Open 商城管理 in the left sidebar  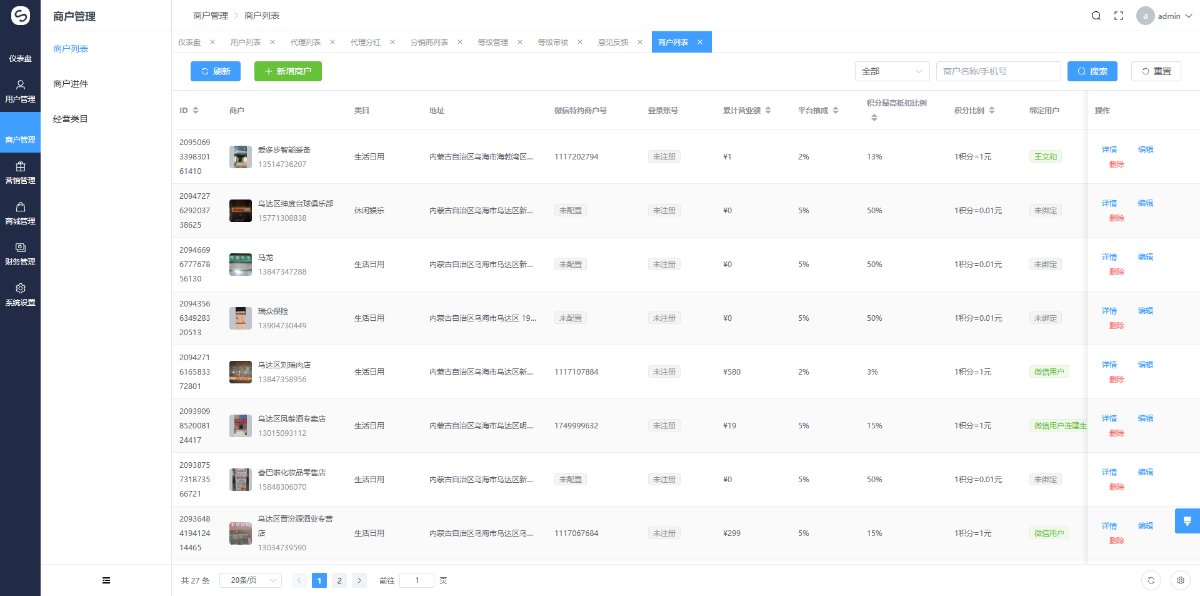click(20, 213)
